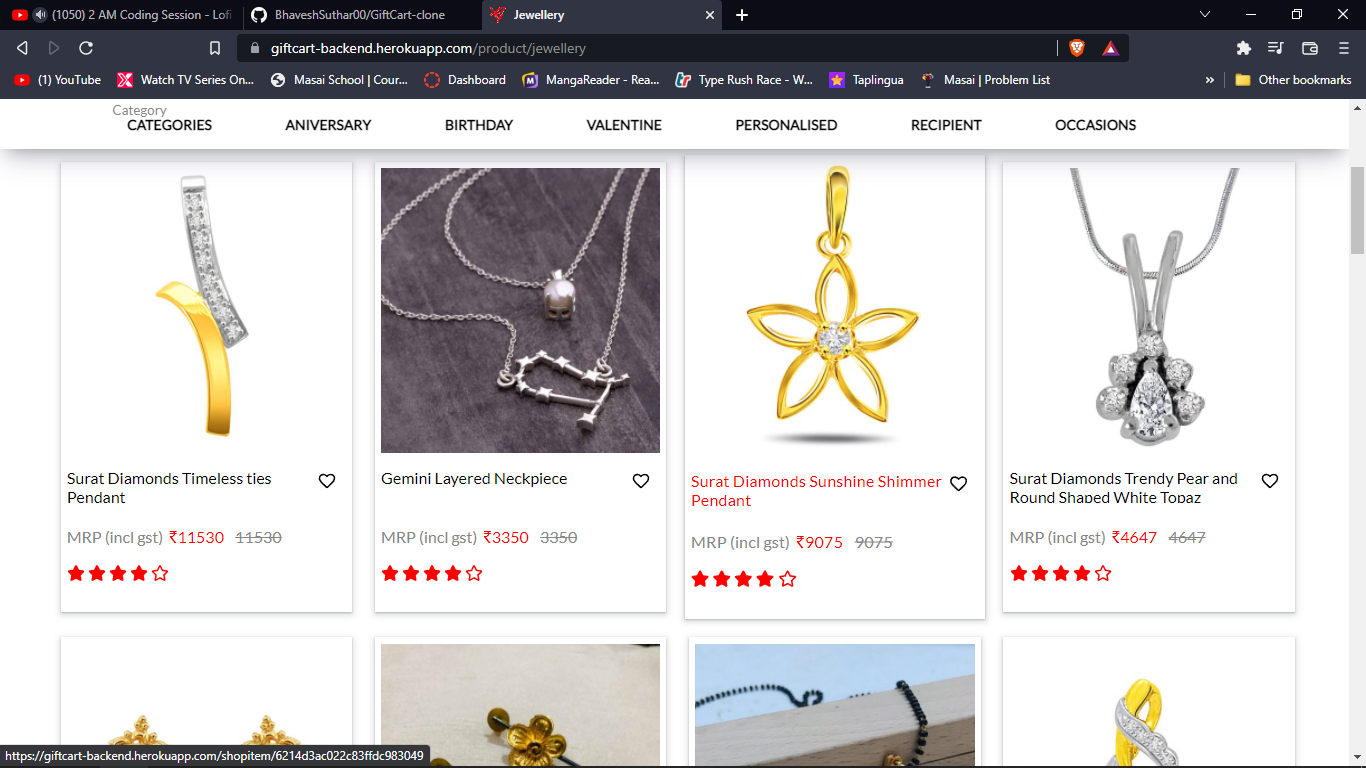This screenshot has height=768, width=1366.
Task: Switch to BhaveshSuthar00/GiftCart-clone tab
Action: click(360, 15)
